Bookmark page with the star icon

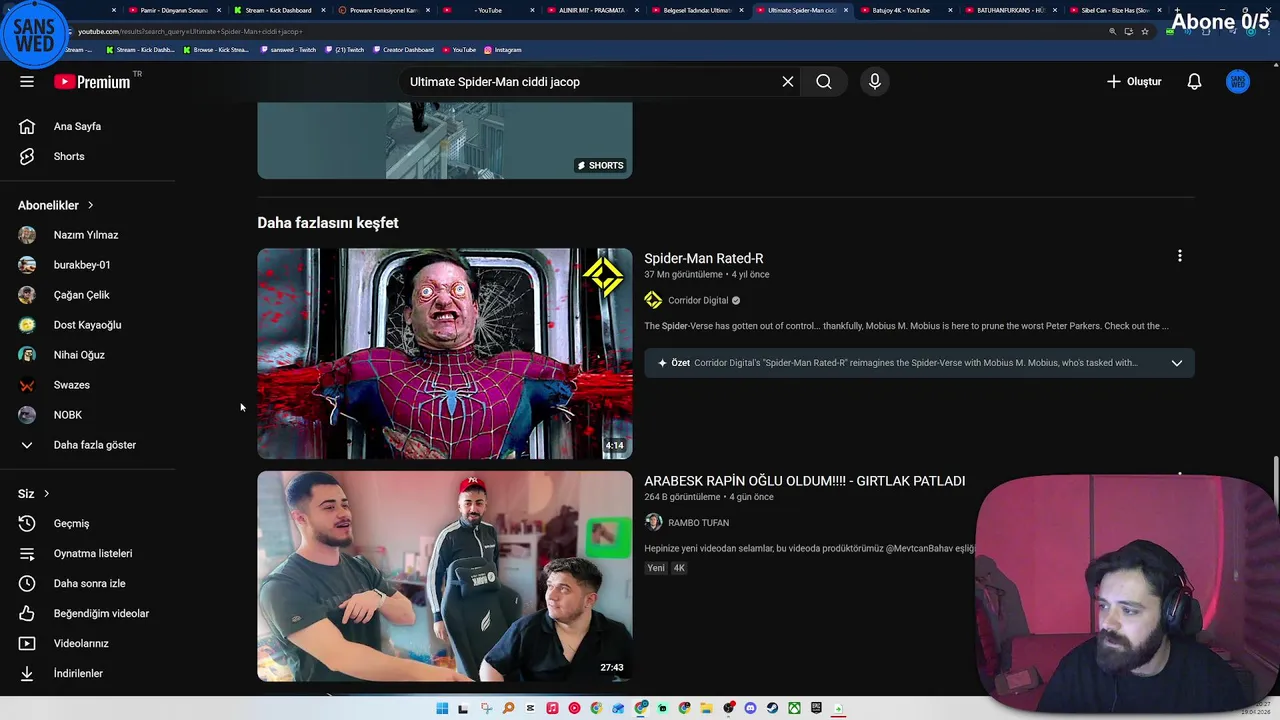1145,31
